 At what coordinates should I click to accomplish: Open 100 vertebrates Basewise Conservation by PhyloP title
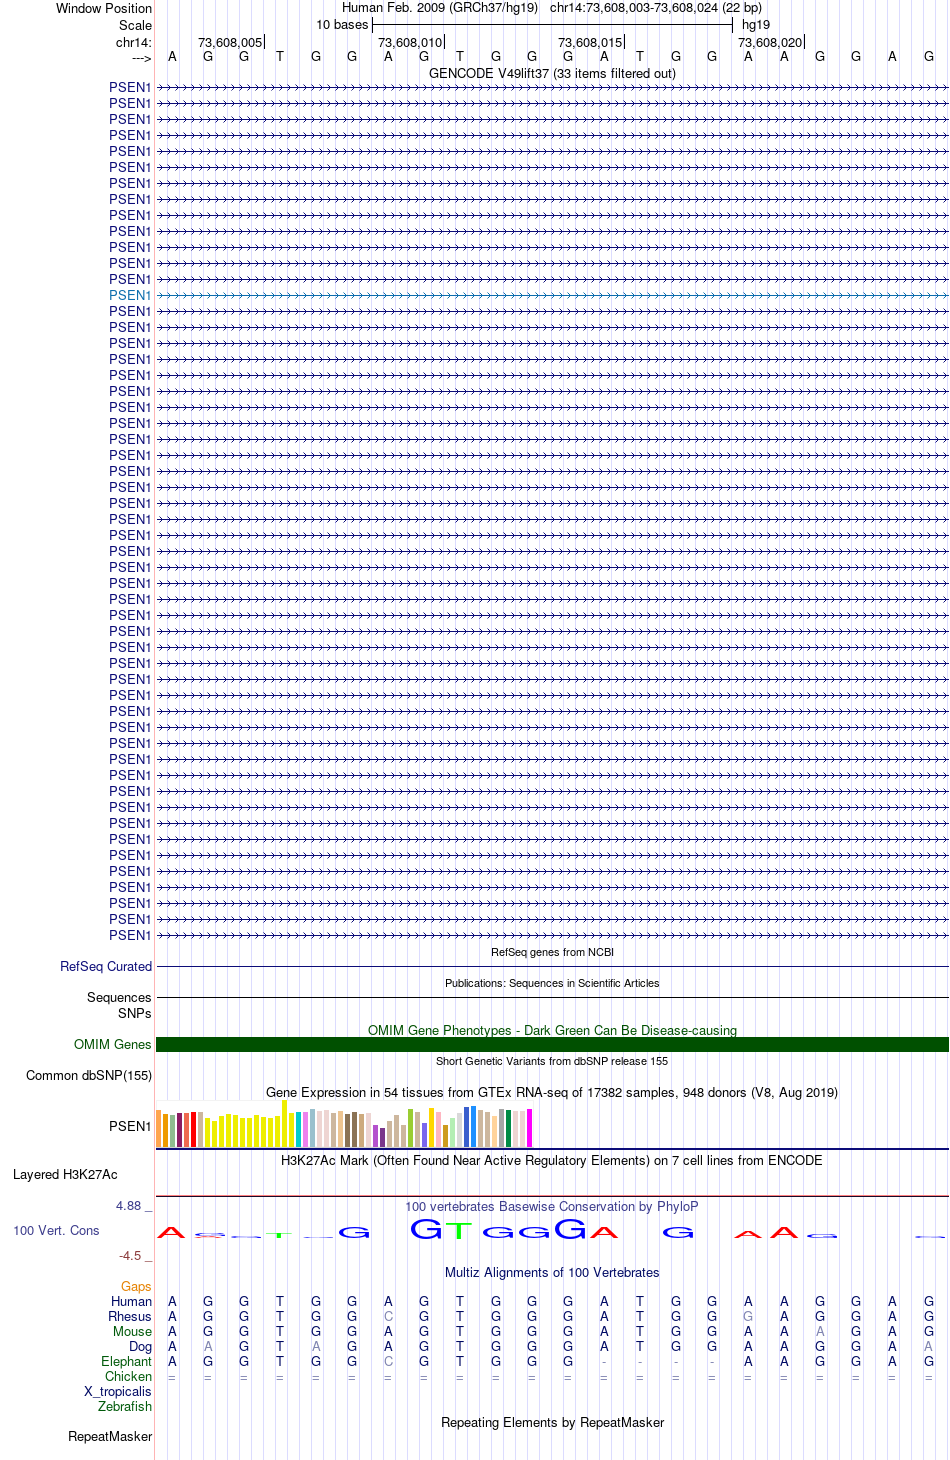[x=552, y=1206]
